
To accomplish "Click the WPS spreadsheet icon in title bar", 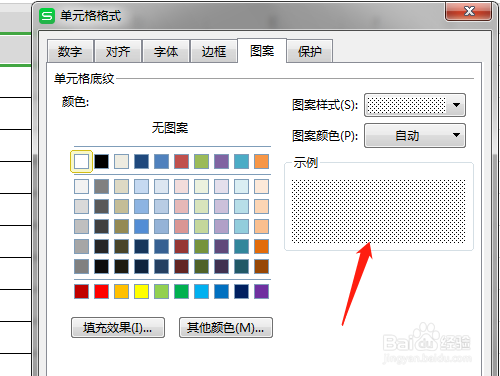I will [47, 16].
